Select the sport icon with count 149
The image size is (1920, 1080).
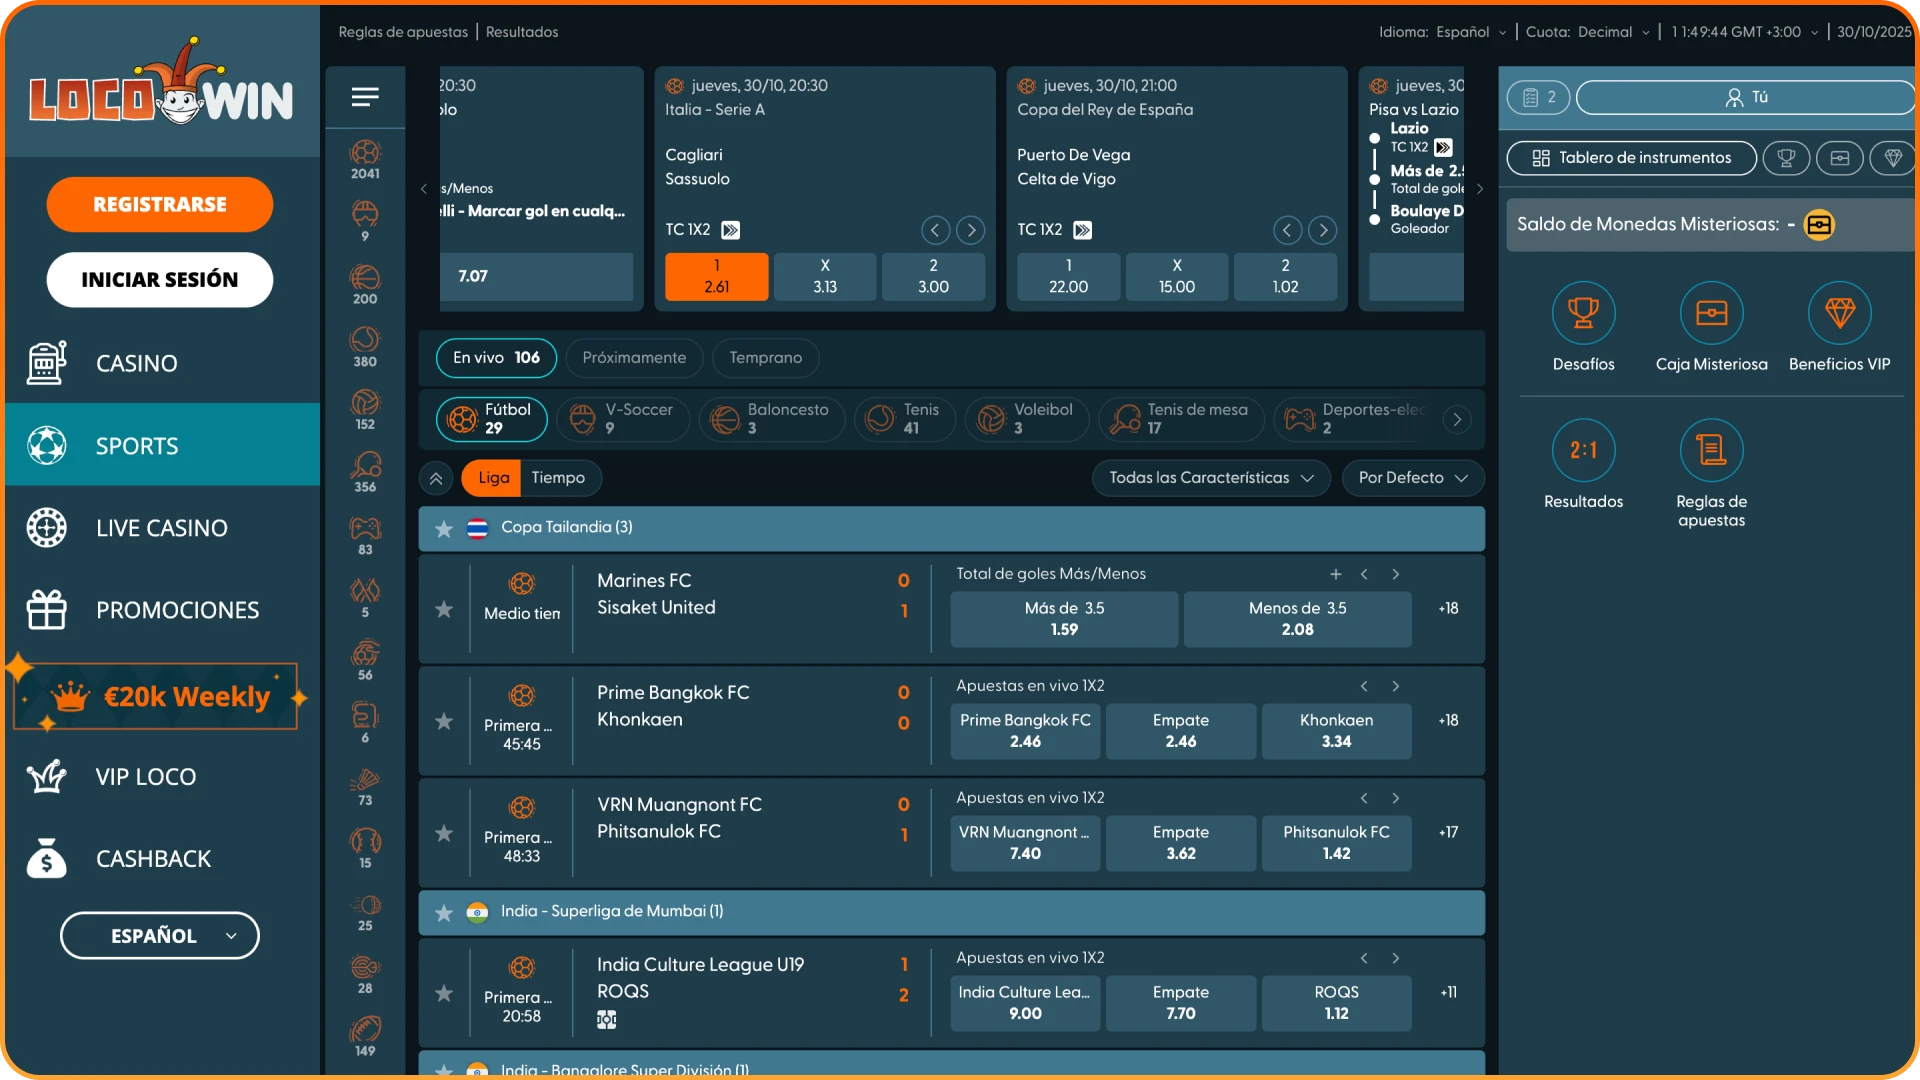click(365, 1037)
